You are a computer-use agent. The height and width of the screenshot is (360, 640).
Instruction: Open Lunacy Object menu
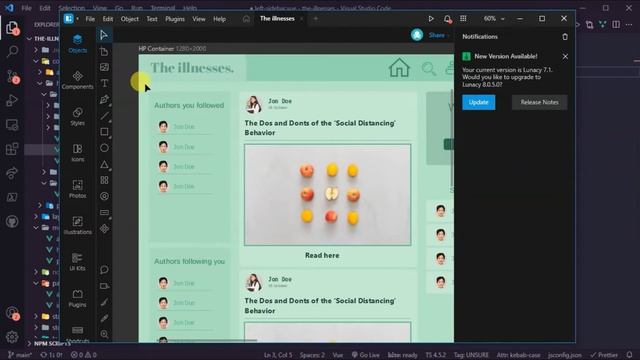pos(130,19)
